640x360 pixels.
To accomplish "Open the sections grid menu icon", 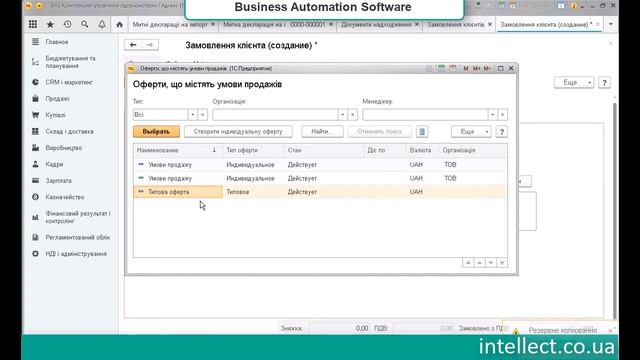I will coord(33,24).
